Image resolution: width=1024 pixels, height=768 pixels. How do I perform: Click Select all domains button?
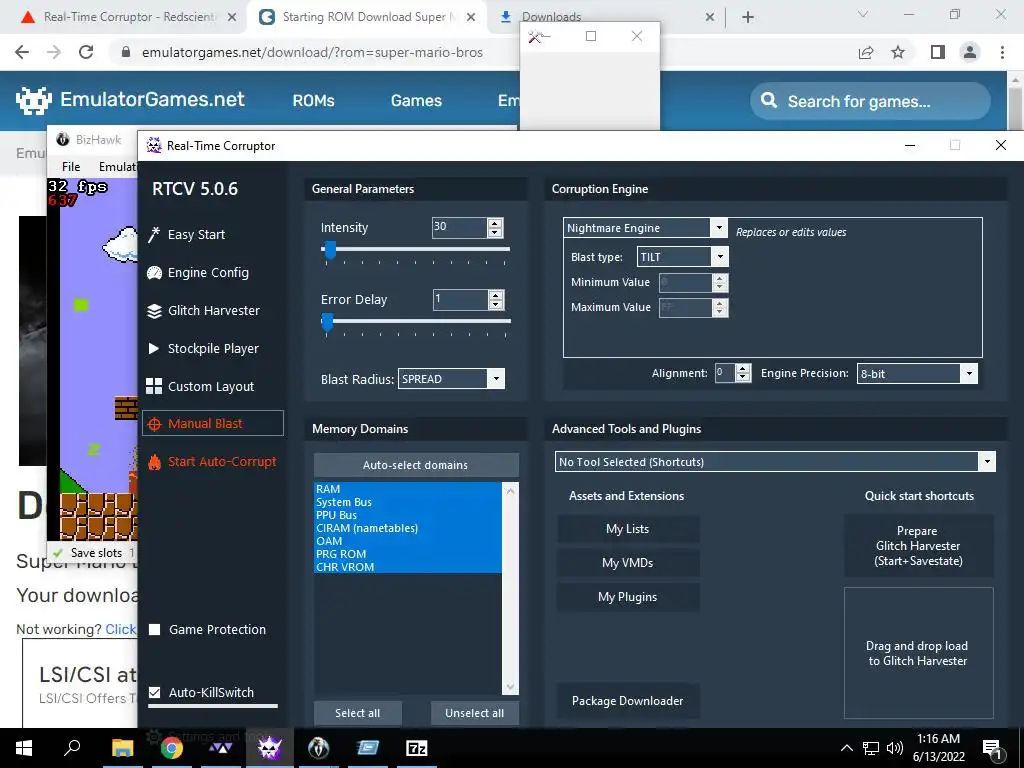(x=357, y=713)
